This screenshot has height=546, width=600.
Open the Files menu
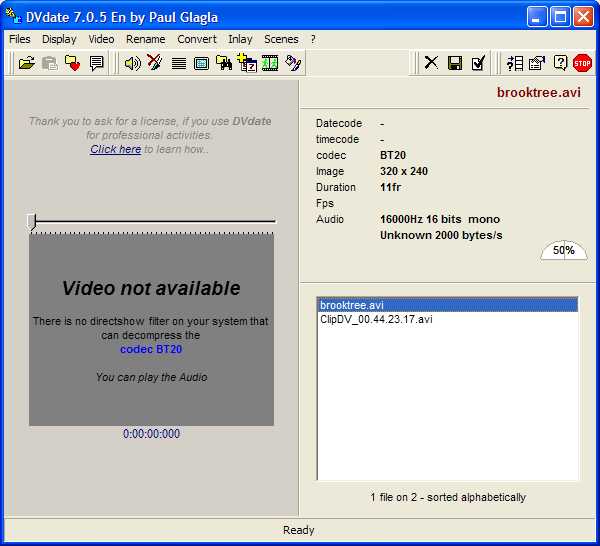point(20,39)
